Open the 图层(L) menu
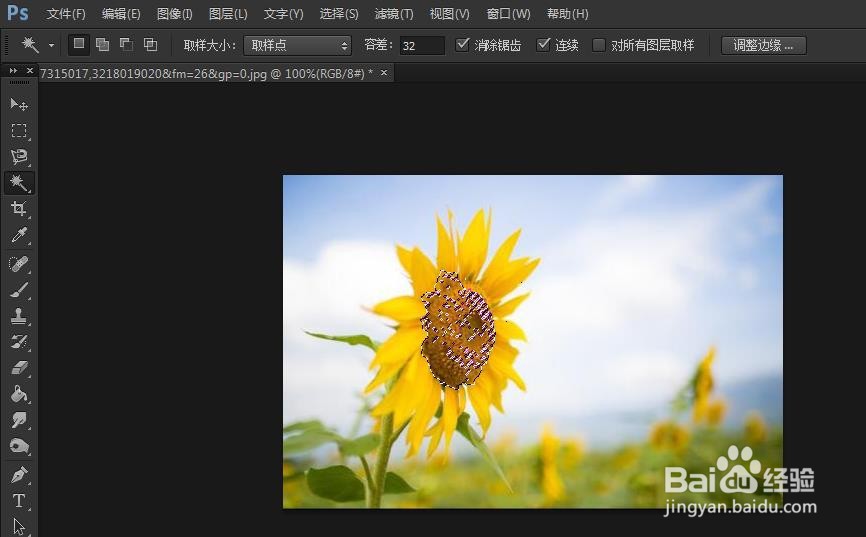Image resolution: width=866 pixels, height=537 pixels. pos(228,13)
